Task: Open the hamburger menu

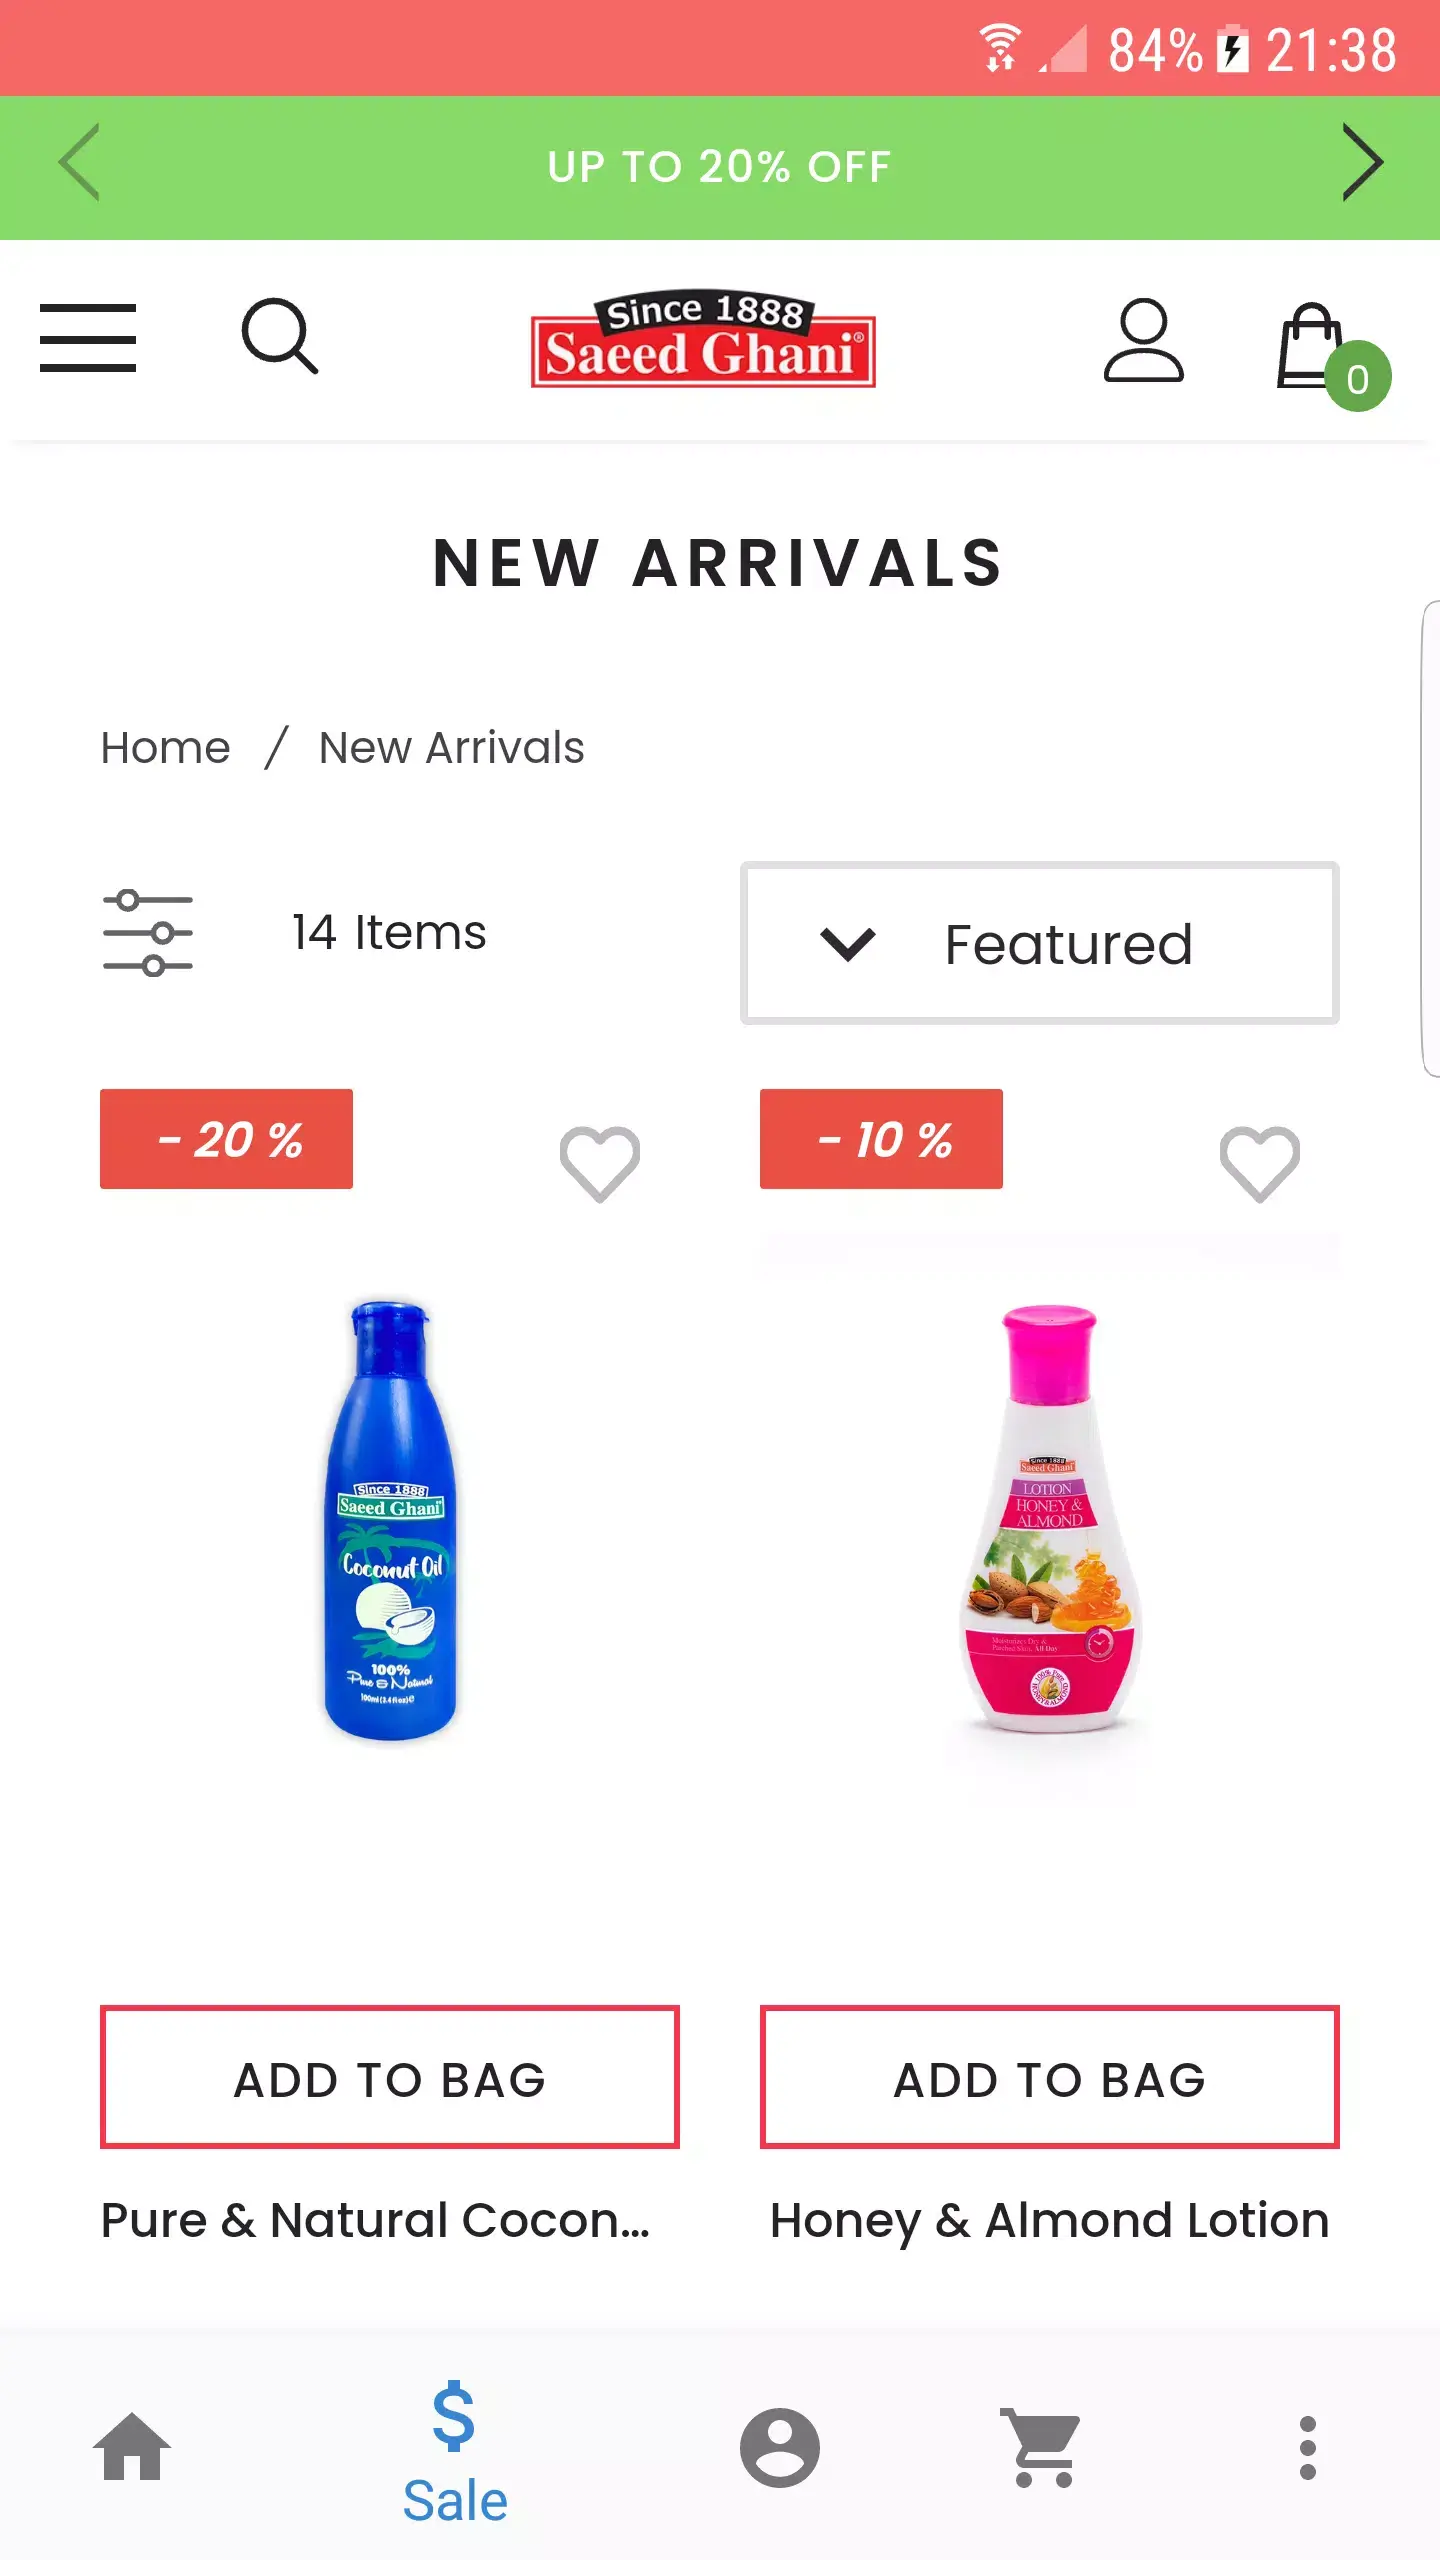Action: (88, 338)
